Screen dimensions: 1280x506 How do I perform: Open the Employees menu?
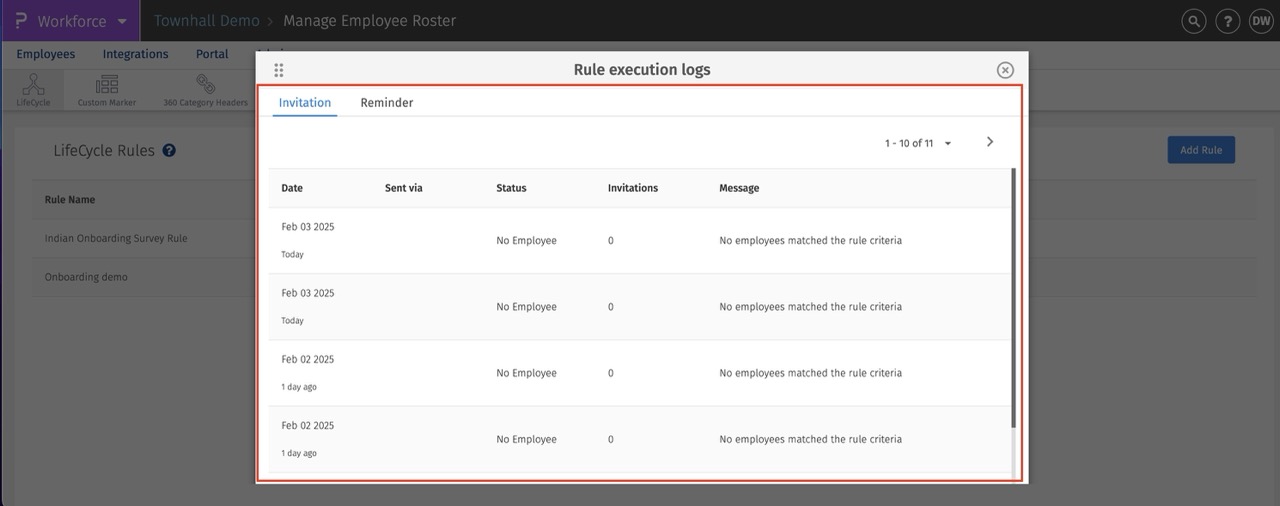pos(46,54)
